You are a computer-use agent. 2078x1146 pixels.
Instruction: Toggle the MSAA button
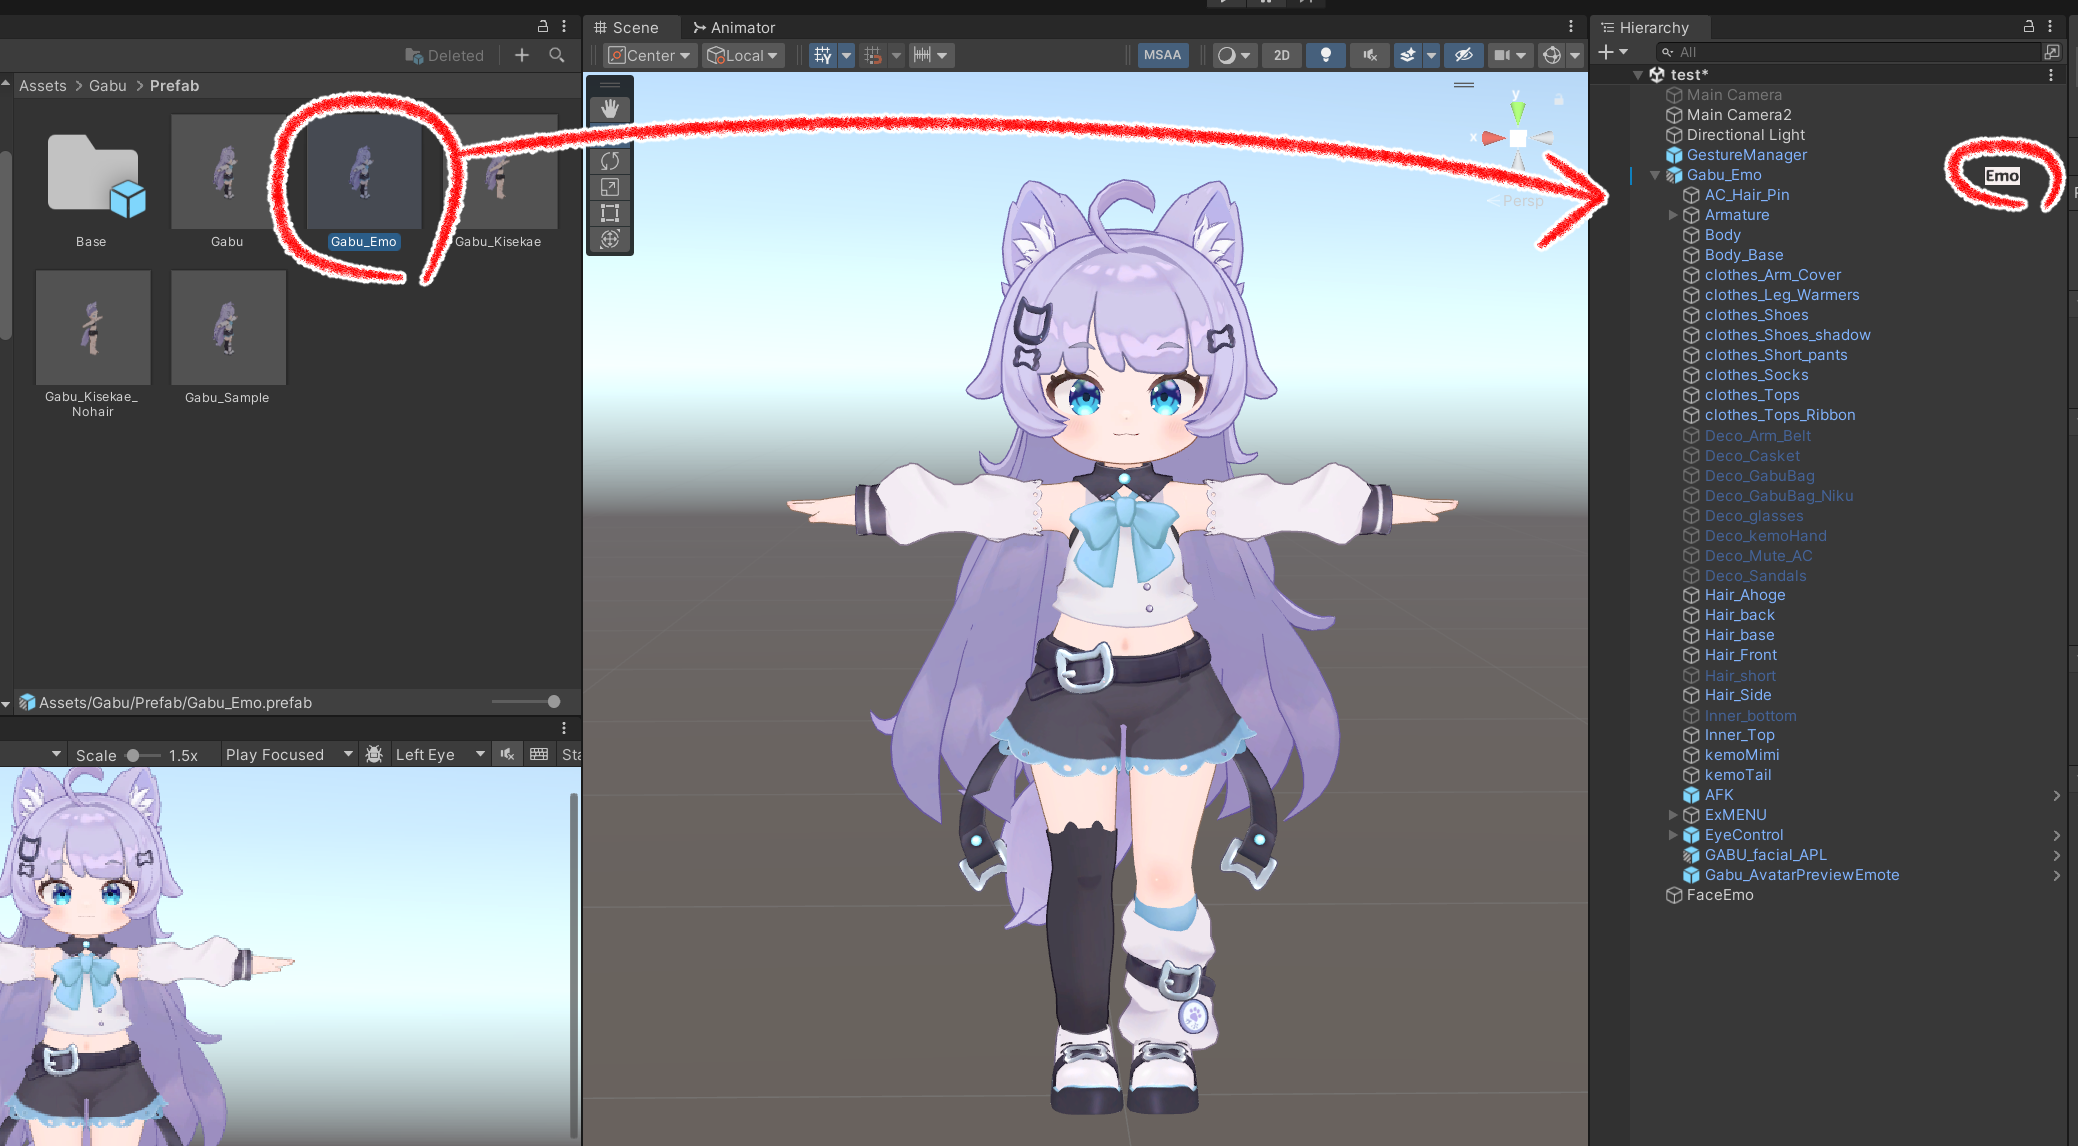point(1162,56)
